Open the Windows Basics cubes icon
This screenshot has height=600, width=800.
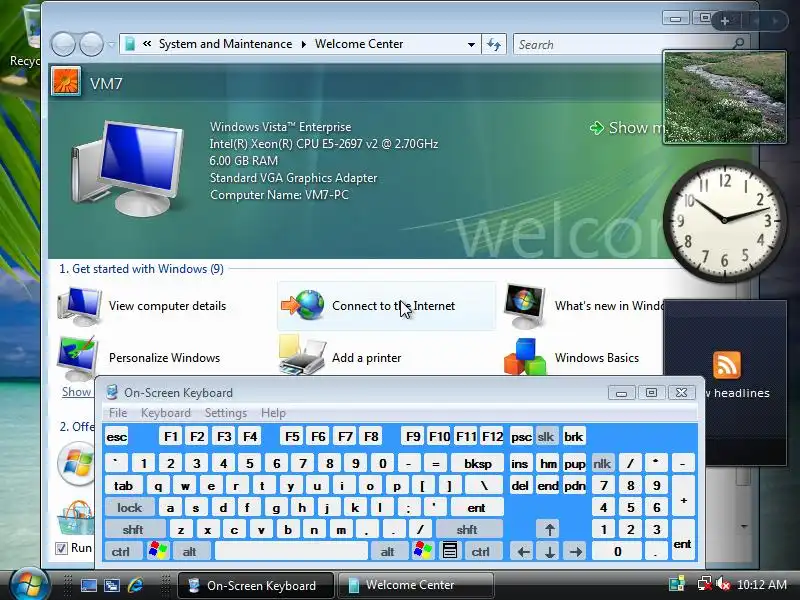click(x=524, y=356)
